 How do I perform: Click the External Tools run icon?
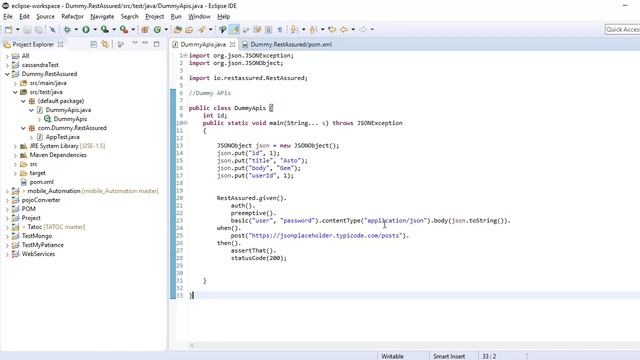coord(124,29)
